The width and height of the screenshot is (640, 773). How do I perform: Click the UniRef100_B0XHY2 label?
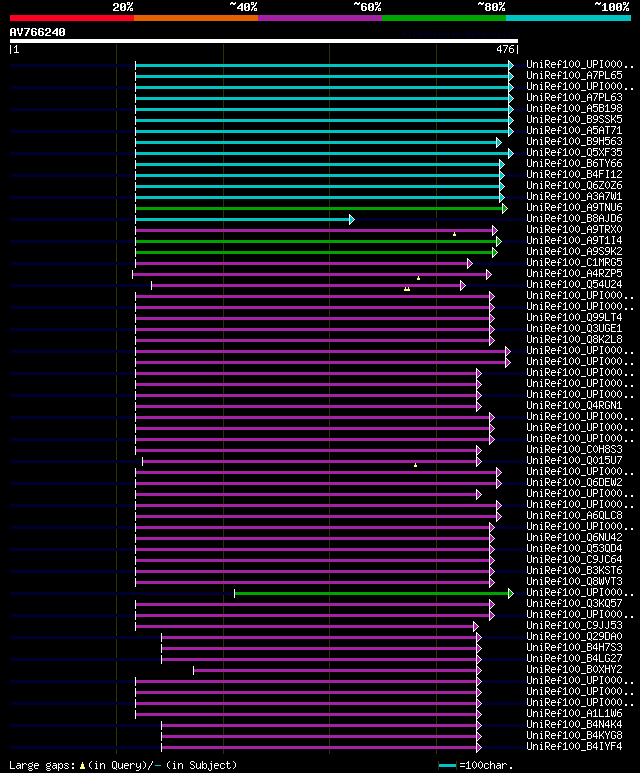tap(574, 670)
